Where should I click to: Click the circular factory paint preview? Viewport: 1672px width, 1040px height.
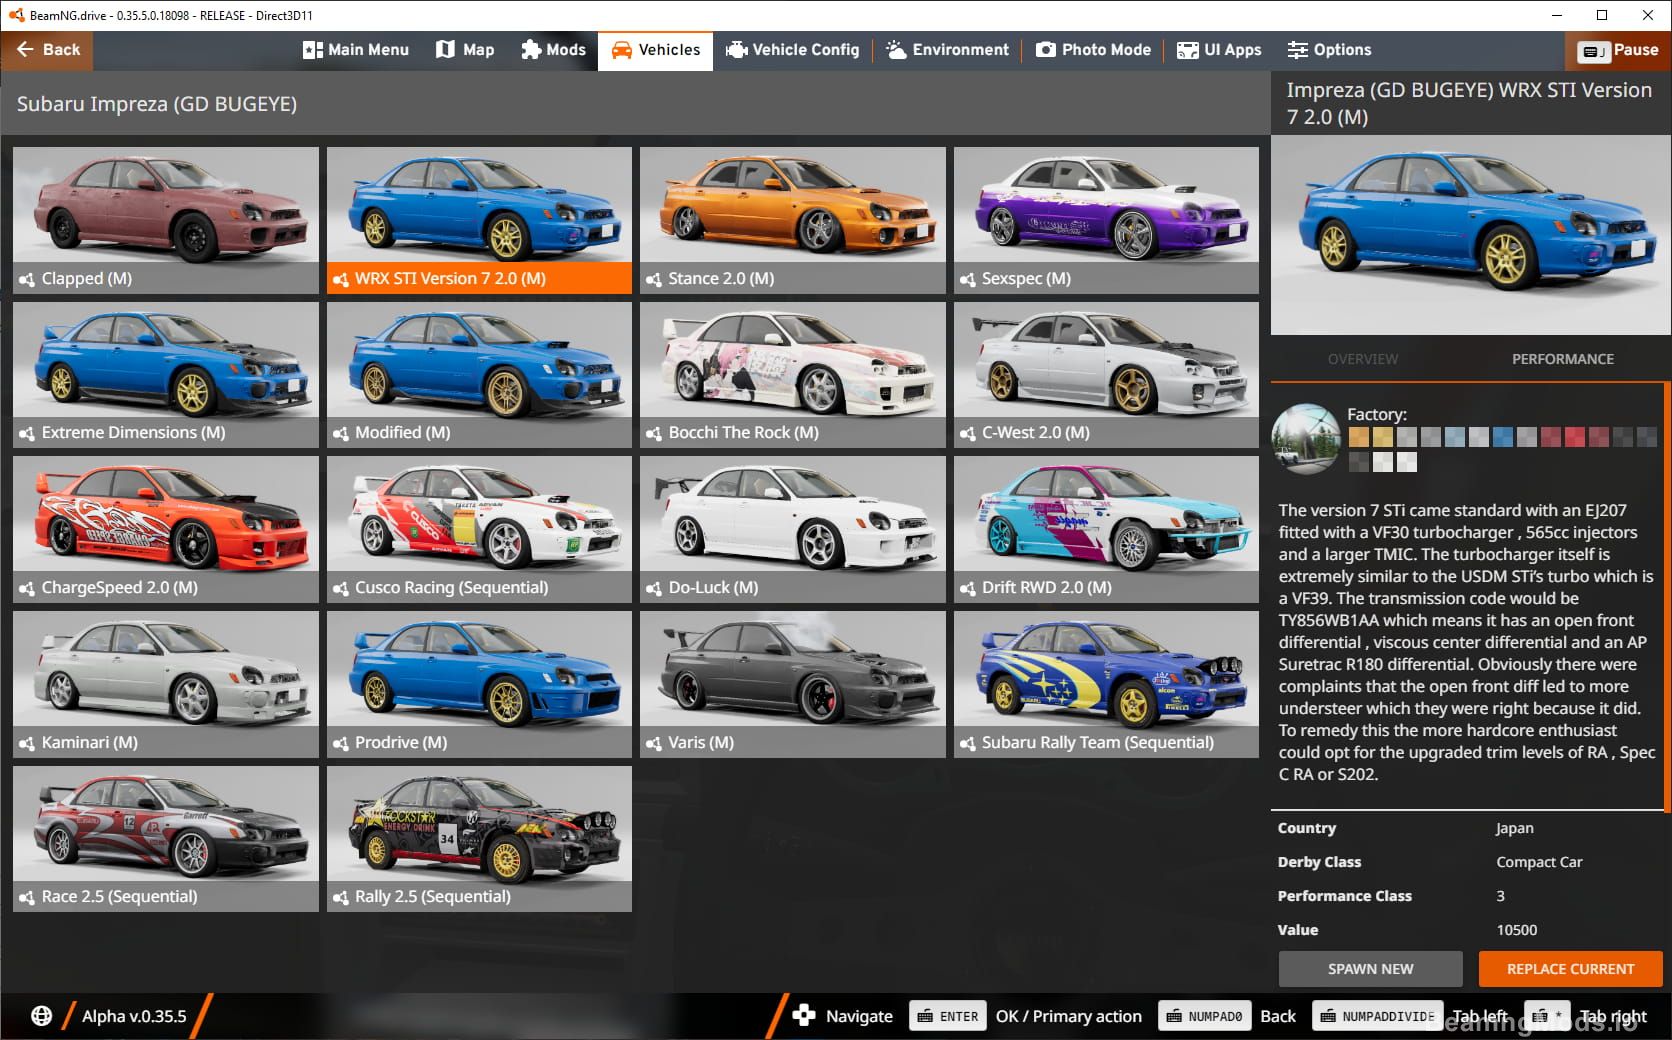pos(1306,438)
